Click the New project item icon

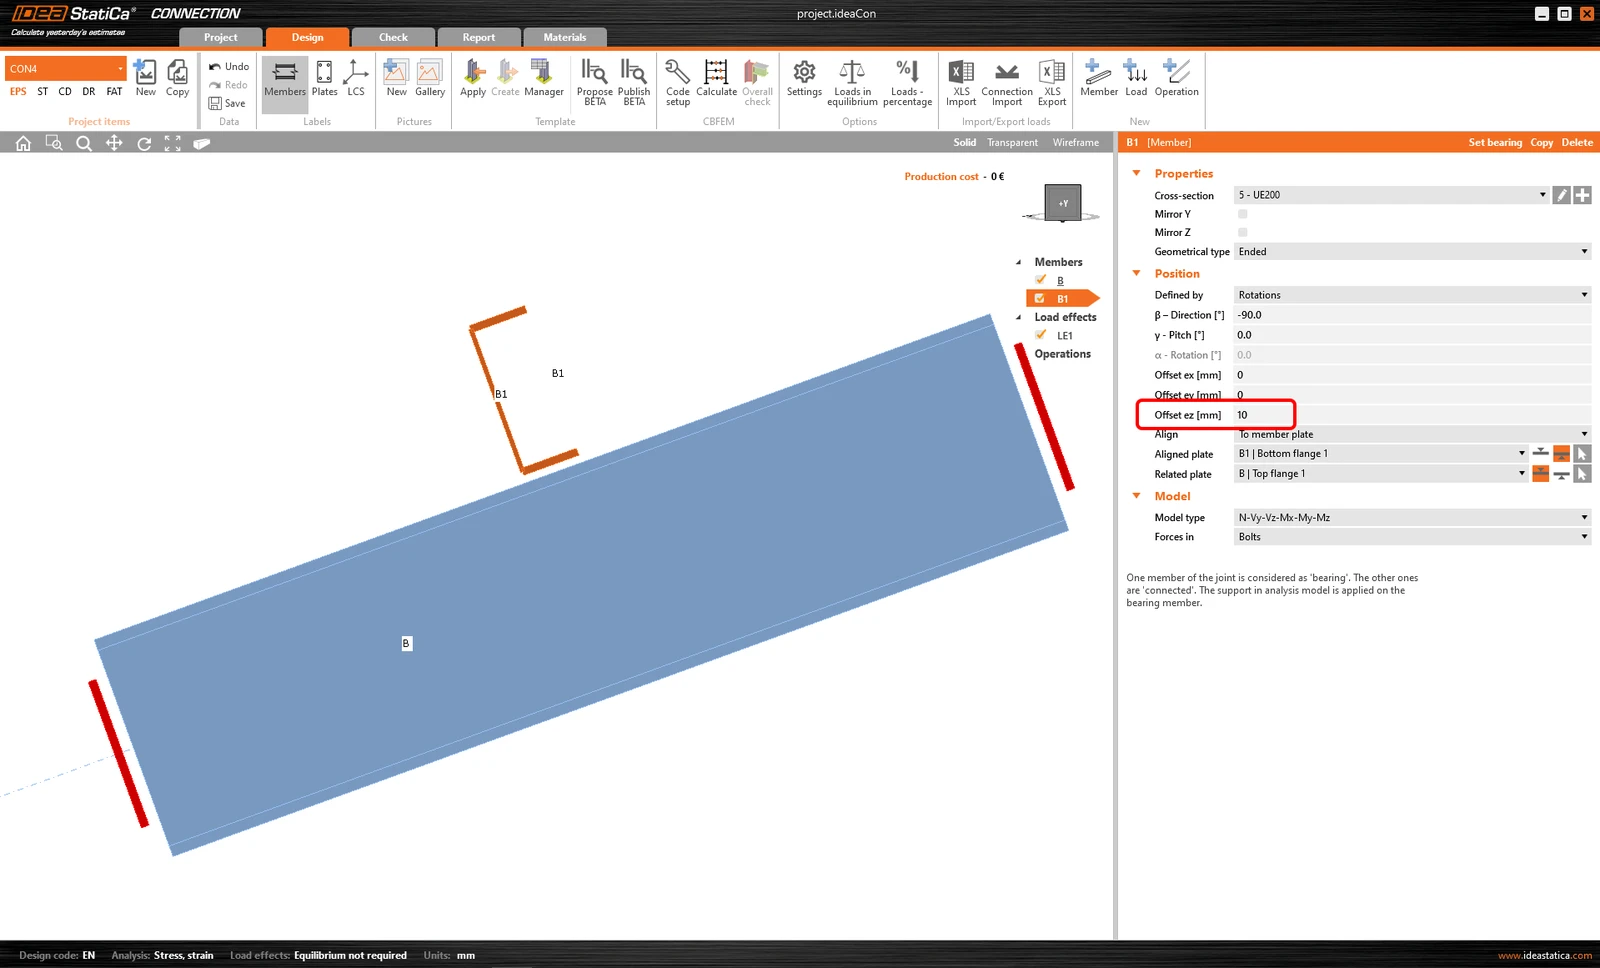[x=146, y=78]
